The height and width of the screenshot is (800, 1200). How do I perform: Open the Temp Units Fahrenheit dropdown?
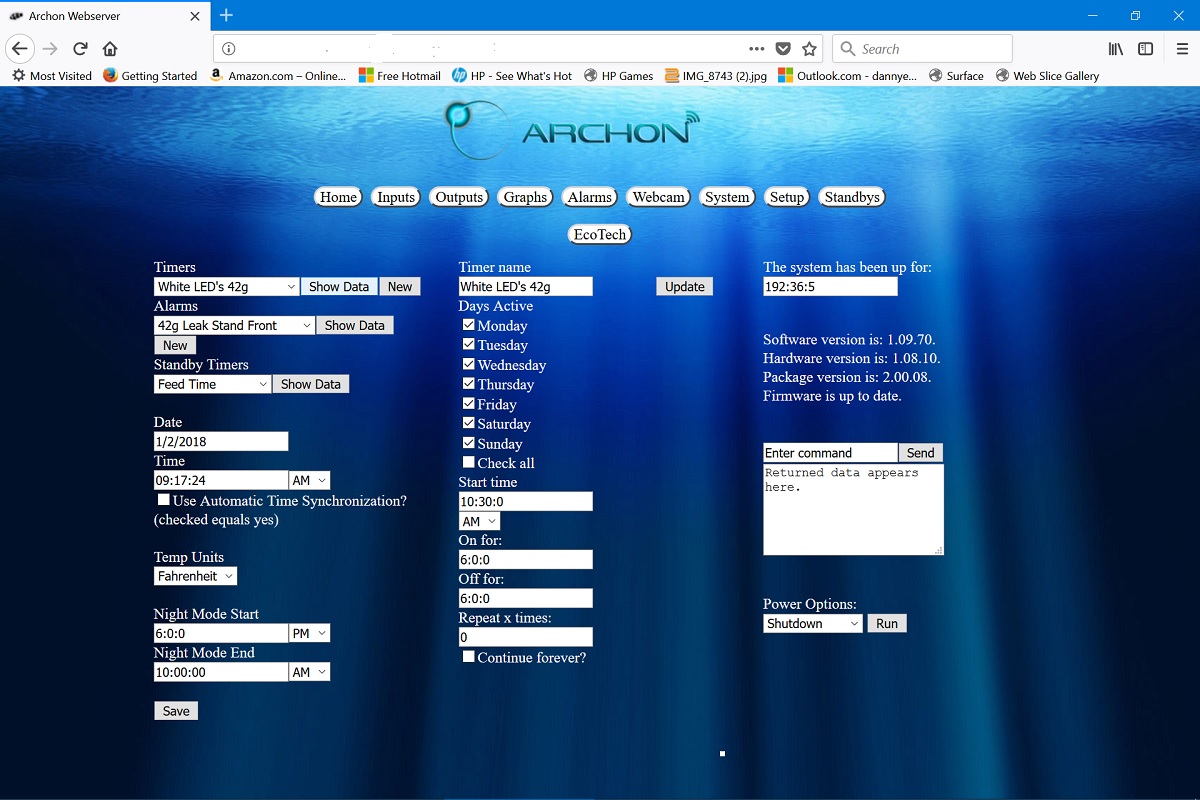tap(195, 576)
